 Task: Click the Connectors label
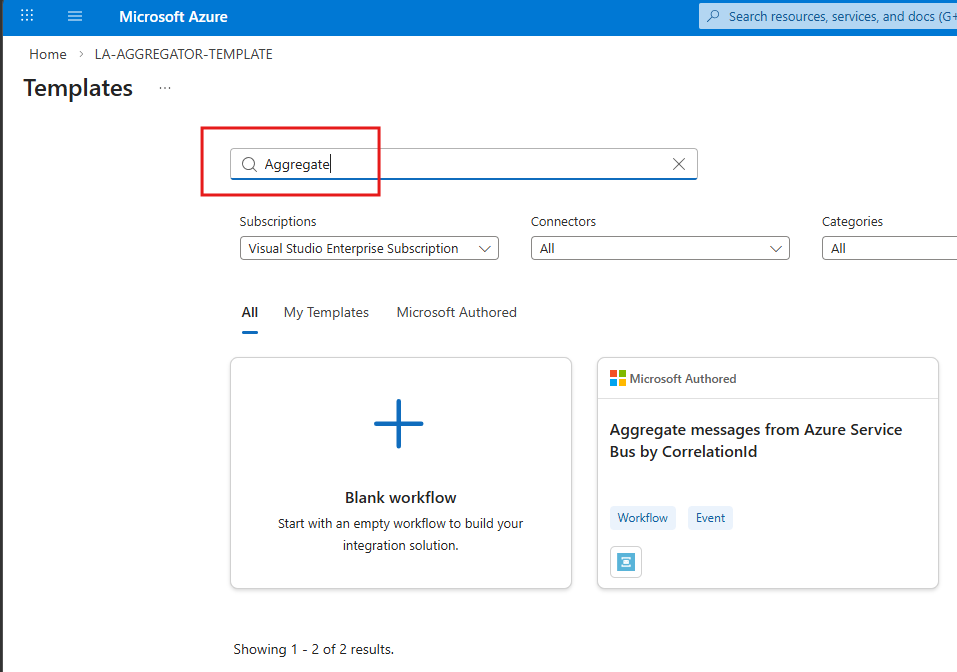pos(563,222)
